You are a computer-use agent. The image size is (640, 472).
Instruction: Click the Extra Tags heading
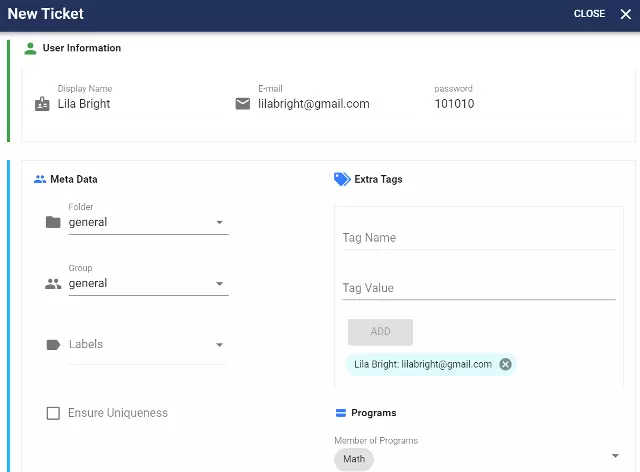[x=378, y=179]
